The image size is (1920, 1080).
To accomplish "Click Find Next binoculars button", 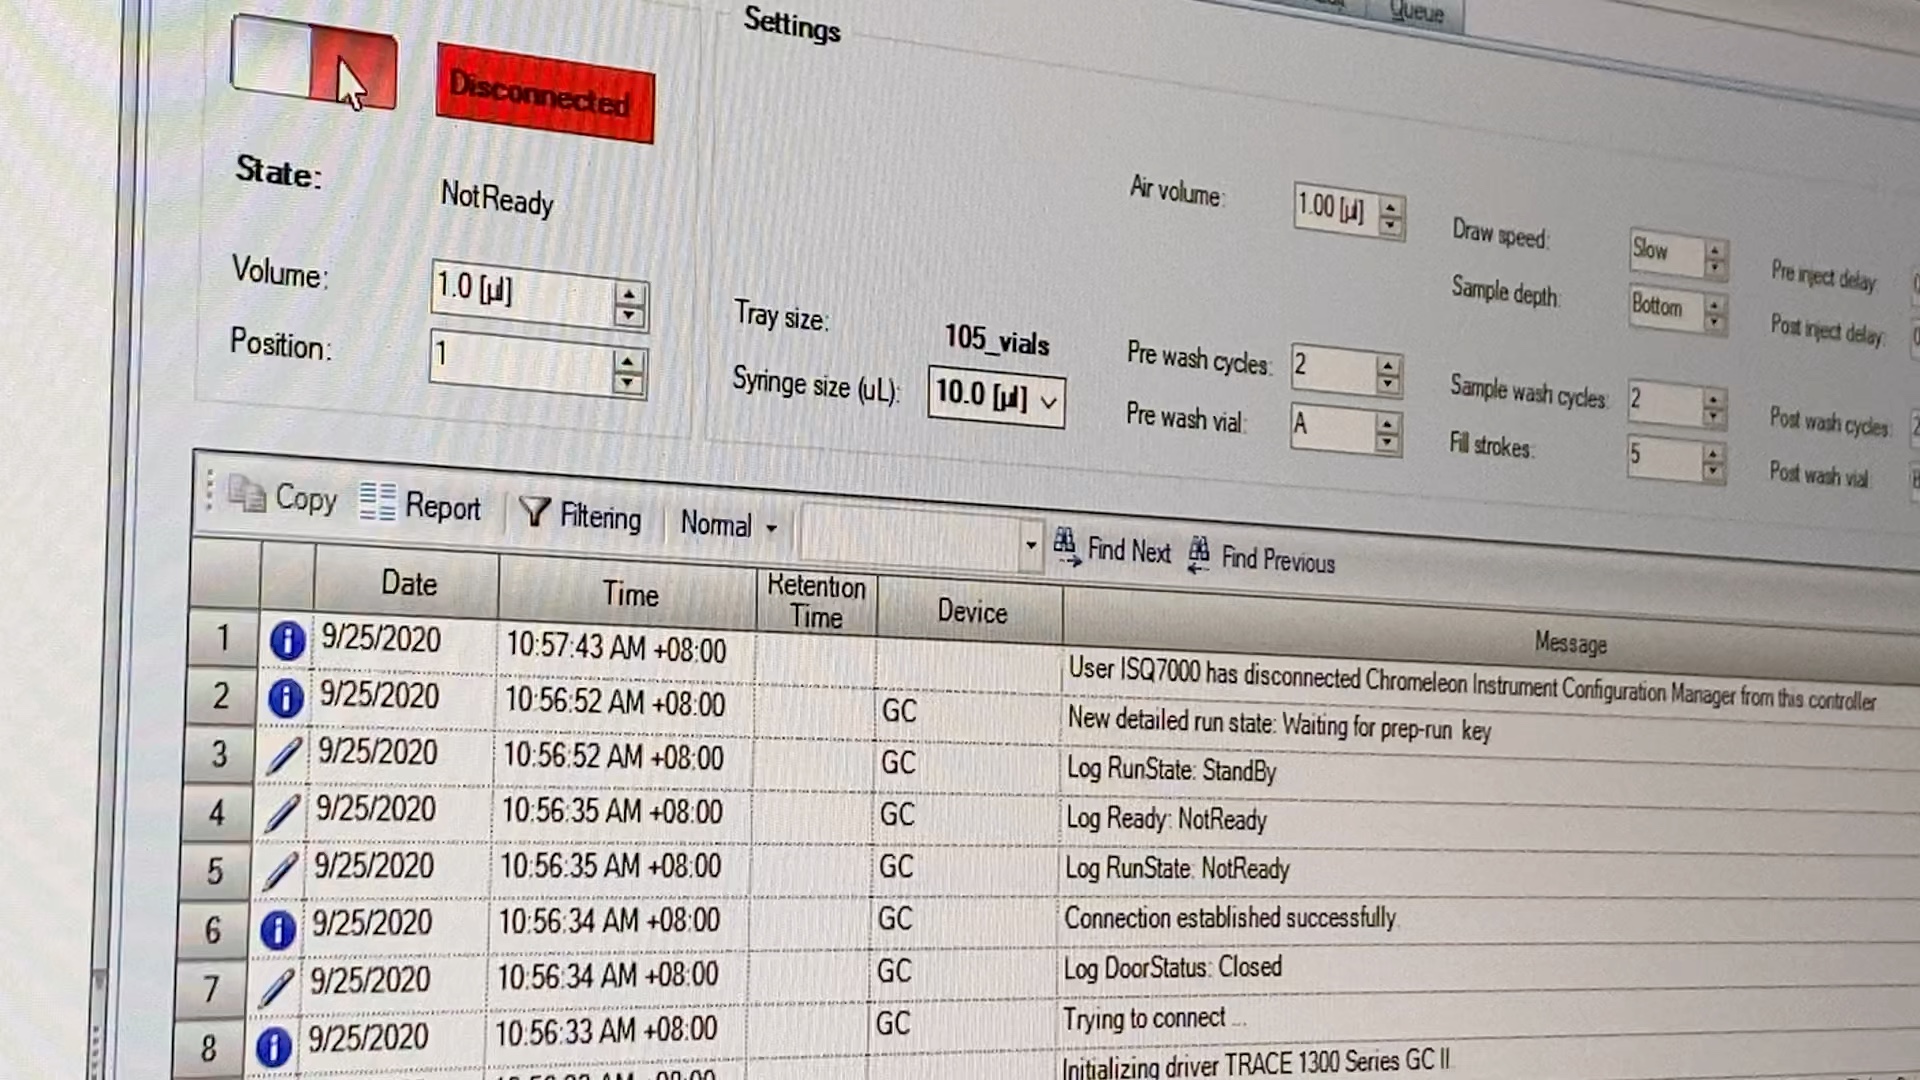I will pyautogui.click(x=1112, y=549).
